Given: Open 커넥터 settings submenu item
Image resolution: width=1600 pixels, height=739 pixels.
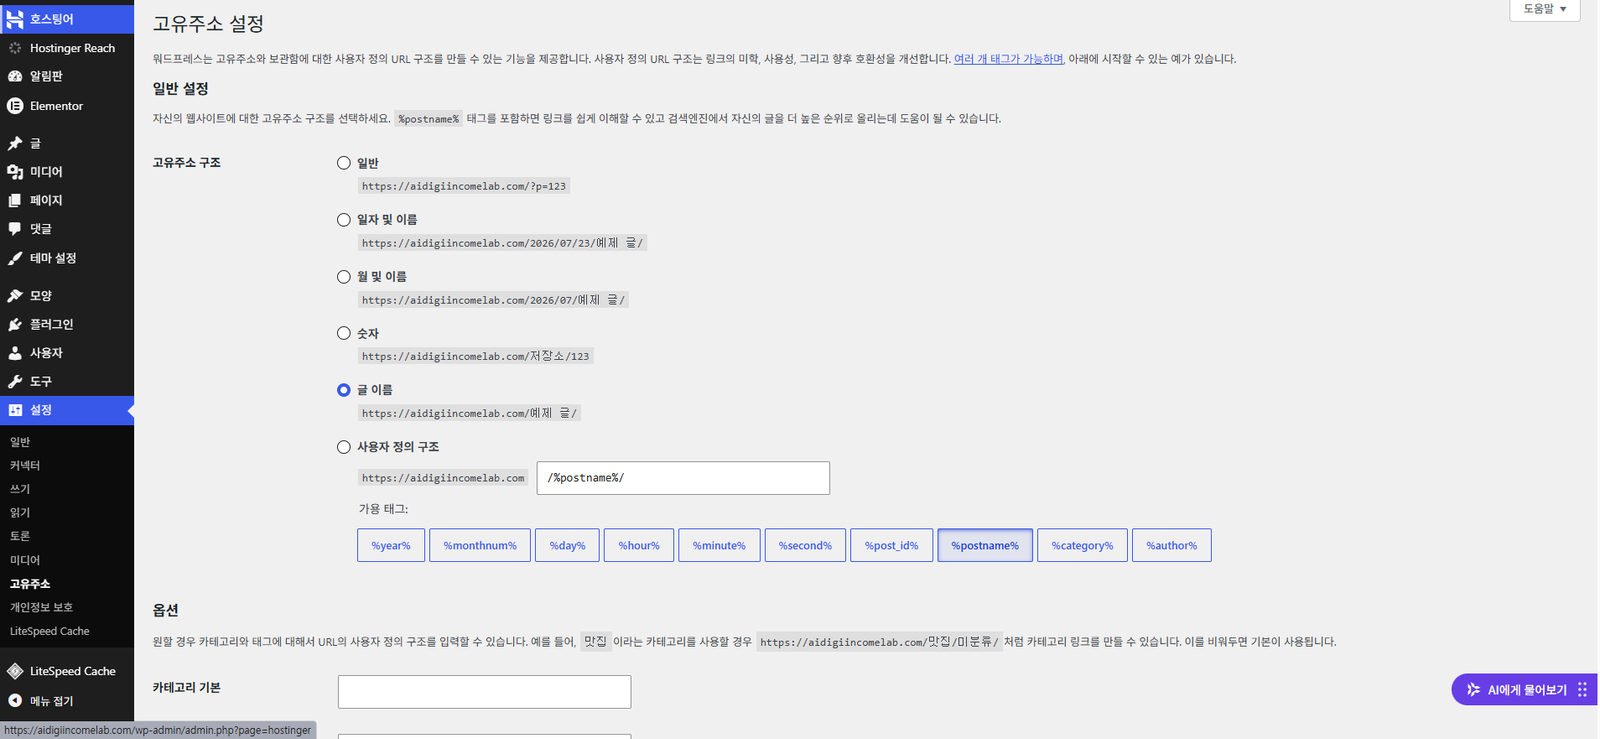Looking at the screenshot, I should coord(25,466).
